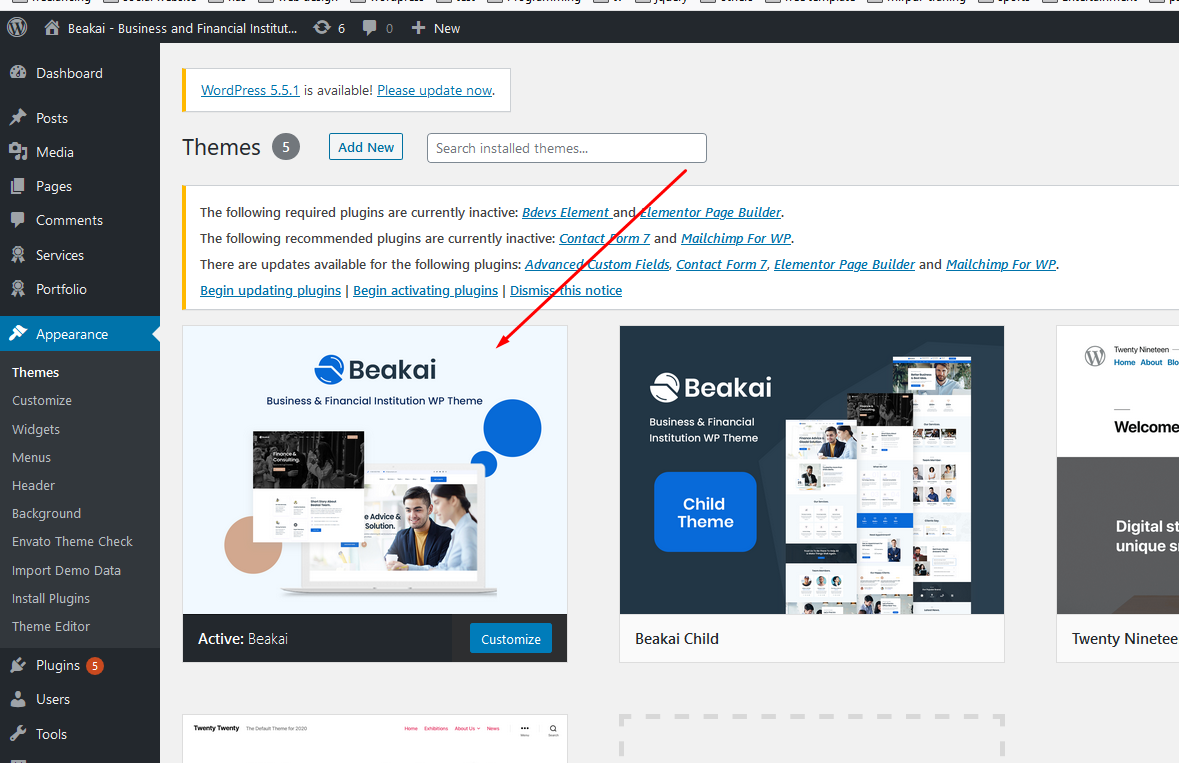Go to Menus under Appearance
Image resolution: width=1179 pixels, height=763 pixels.
[x=32, y=457]
